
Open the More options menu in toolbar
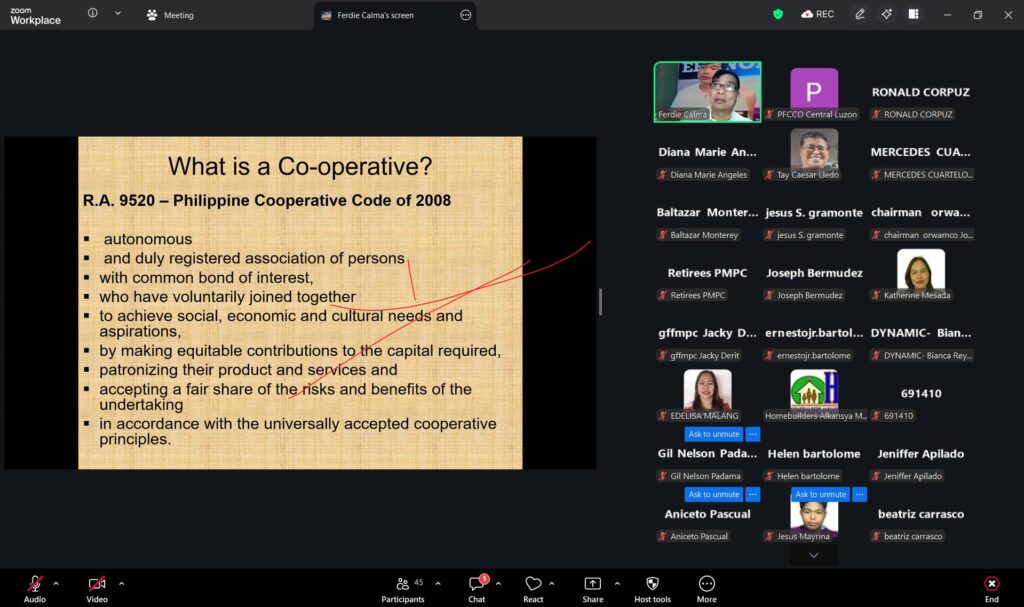tap(707, 584)
